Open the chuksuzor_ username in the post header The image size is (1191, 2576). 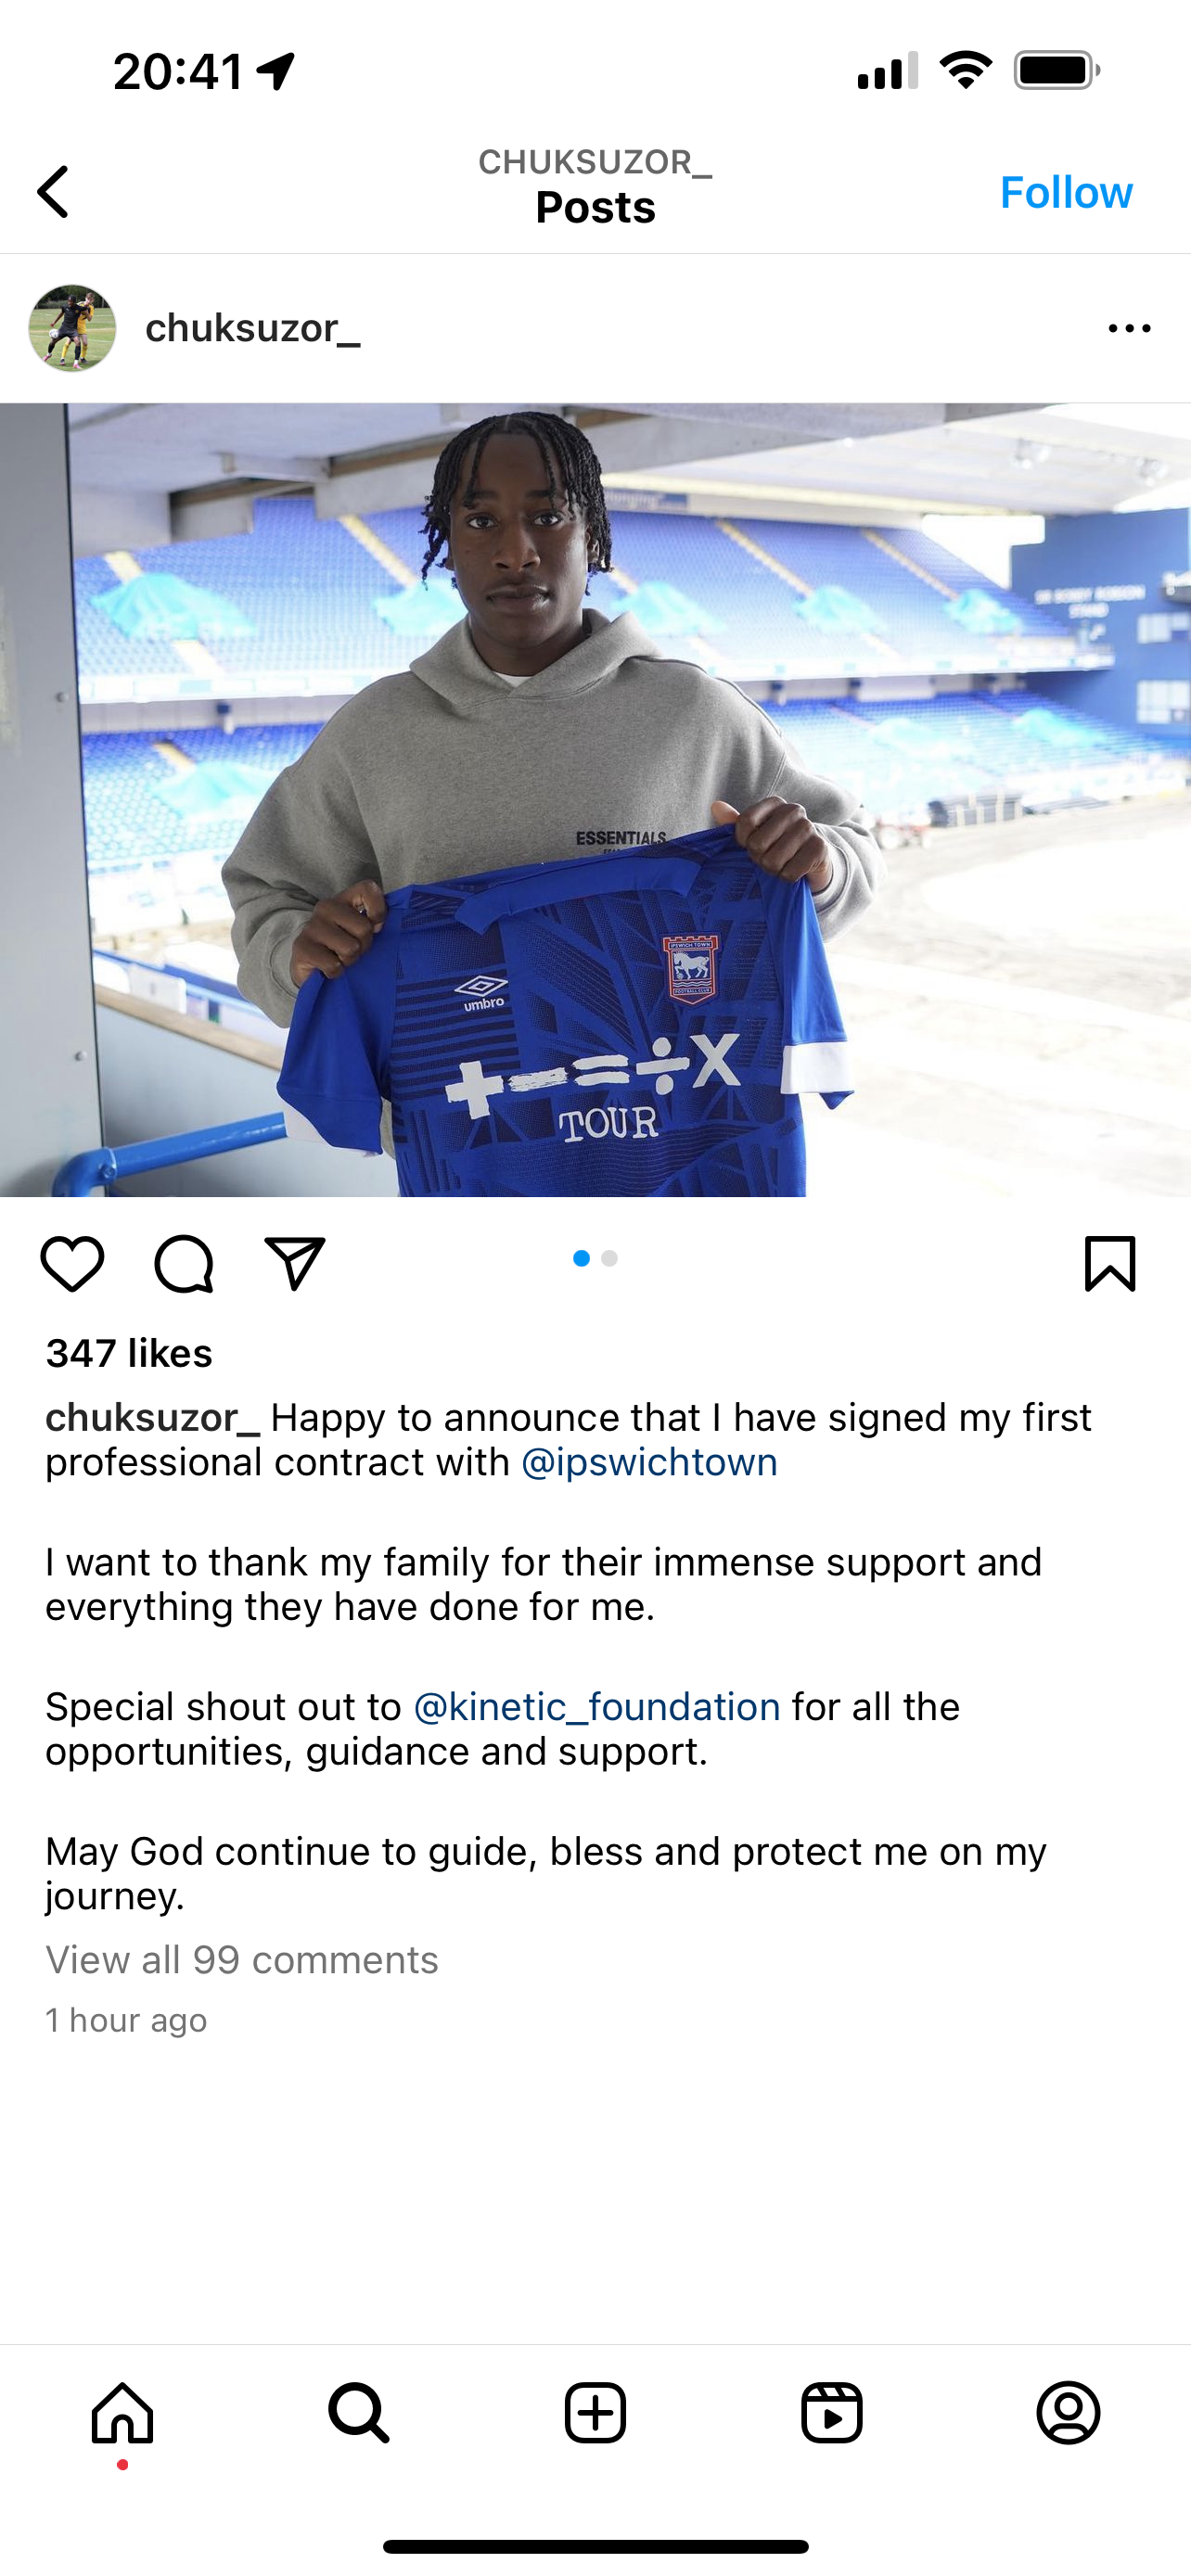coord(253,328)
